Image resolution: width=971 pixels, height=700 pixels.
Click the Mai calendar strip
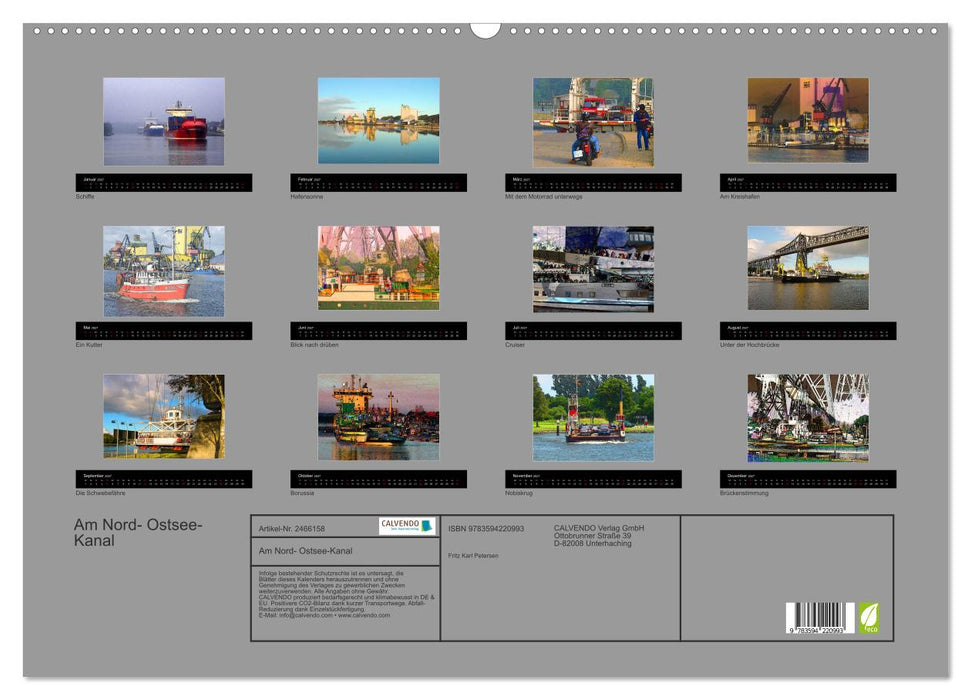click(x=164, y=331)
